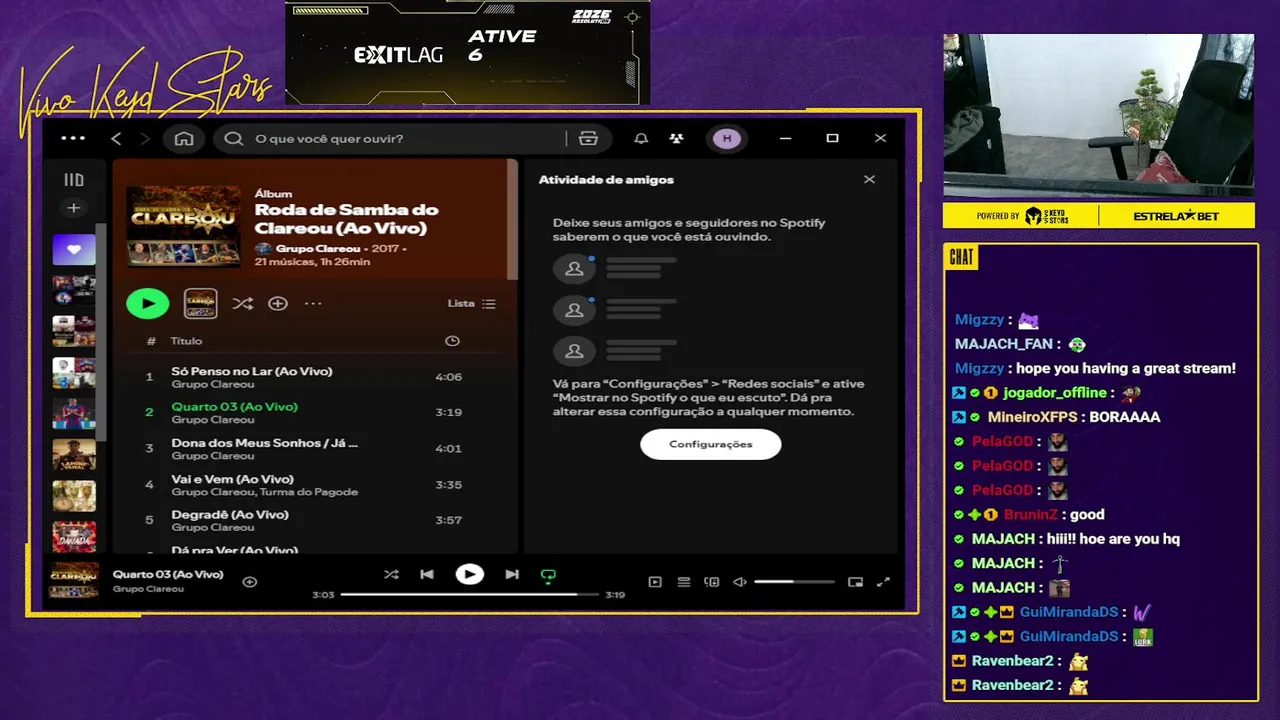Click 'Grupo Clareou' under now playing title
The image size is (1280, 720).
[x=148, y=589]
